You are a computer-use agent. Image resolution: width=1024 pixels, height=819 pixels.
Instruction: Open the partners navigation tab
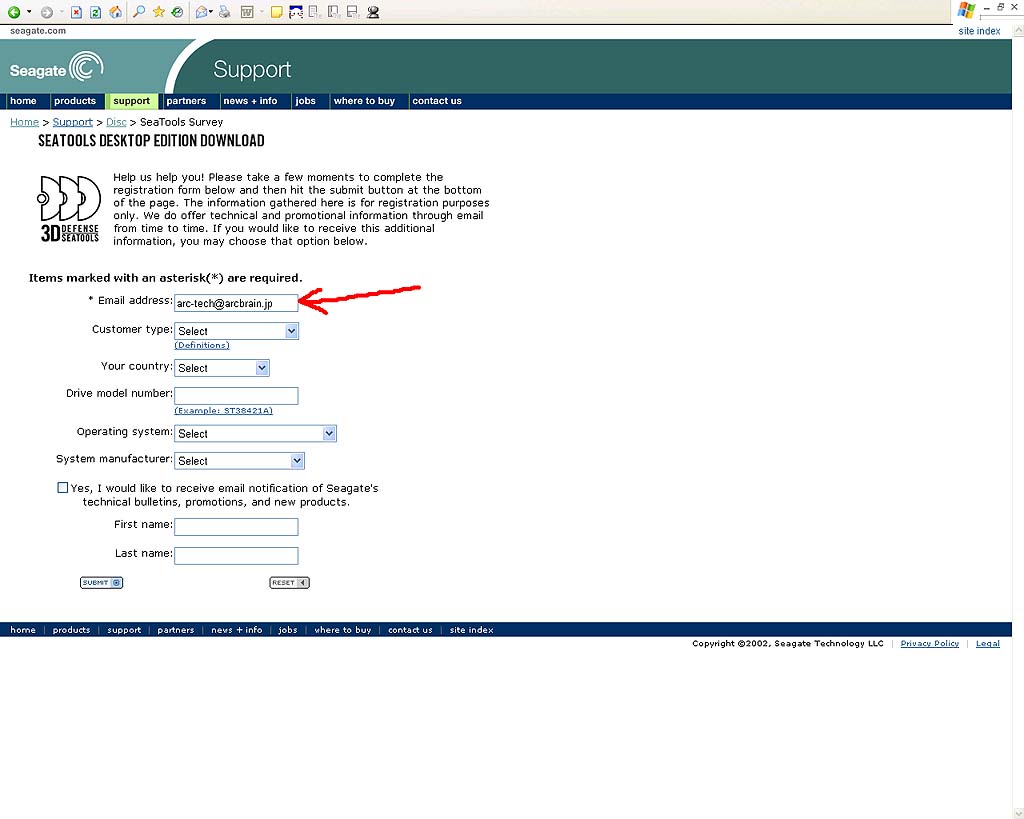tap(186, 101)
